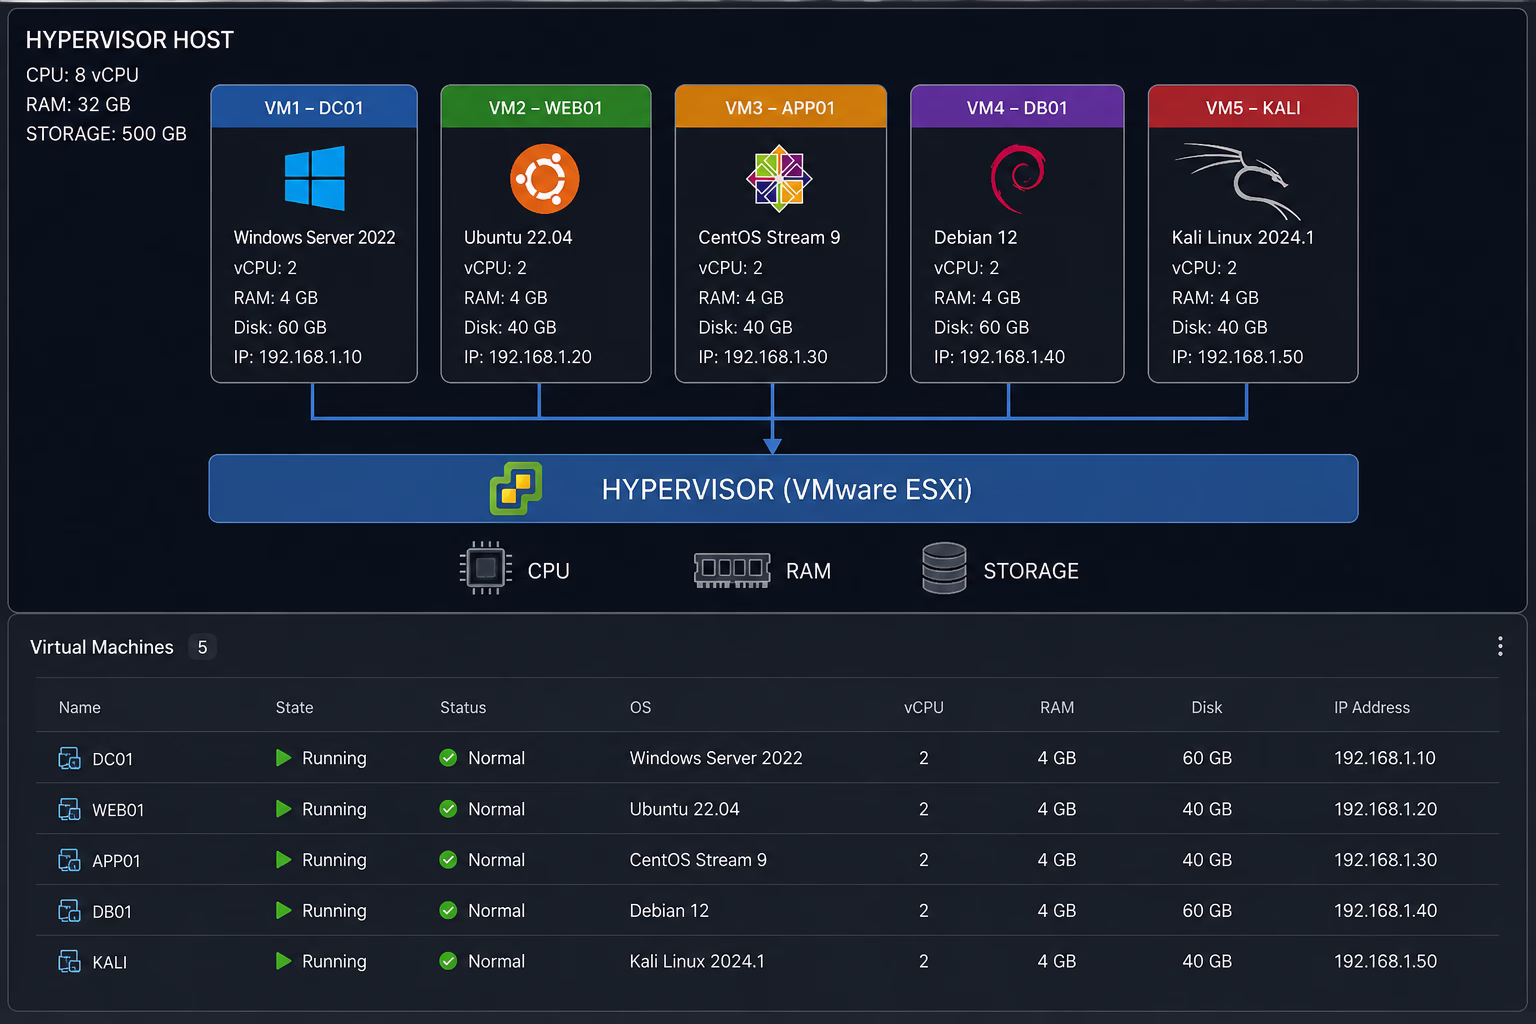1536x1024 pixels.
Task: Click the Windows Server 2022 OS table cell
Action: point(716,758)
